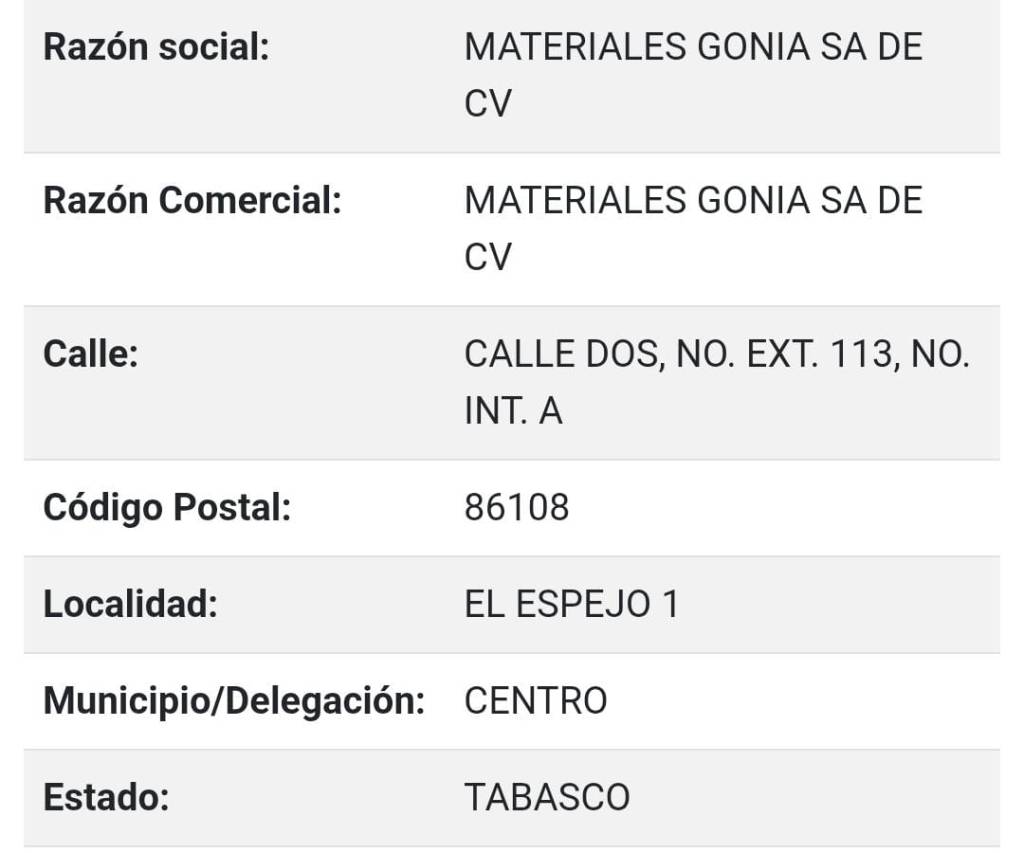Click the "INT. A" interior number text
Screen dimensions: 1024x853
(x=513, y=411)
